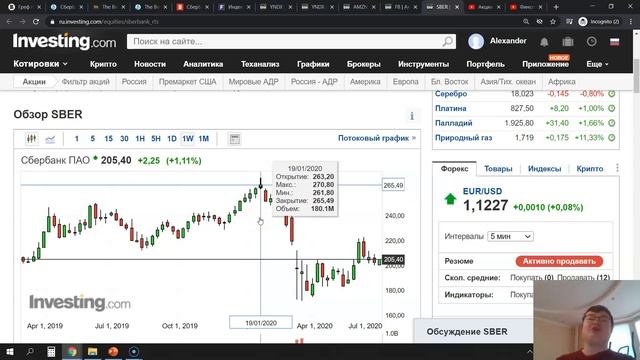Click clock icon next to Палладий row
This screenshot has width=640, height=360.
click(611, 123)
